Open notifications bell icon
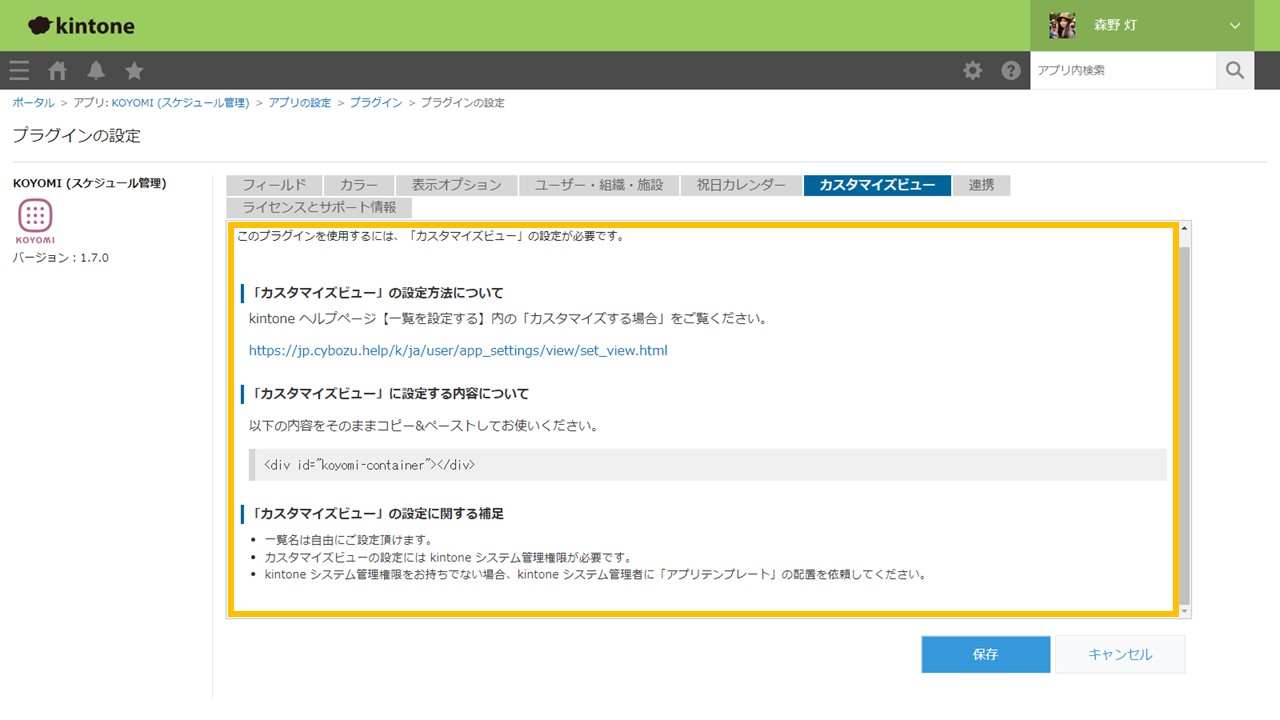The width and height of the screenshot is (1280, 720). (96, 70)
